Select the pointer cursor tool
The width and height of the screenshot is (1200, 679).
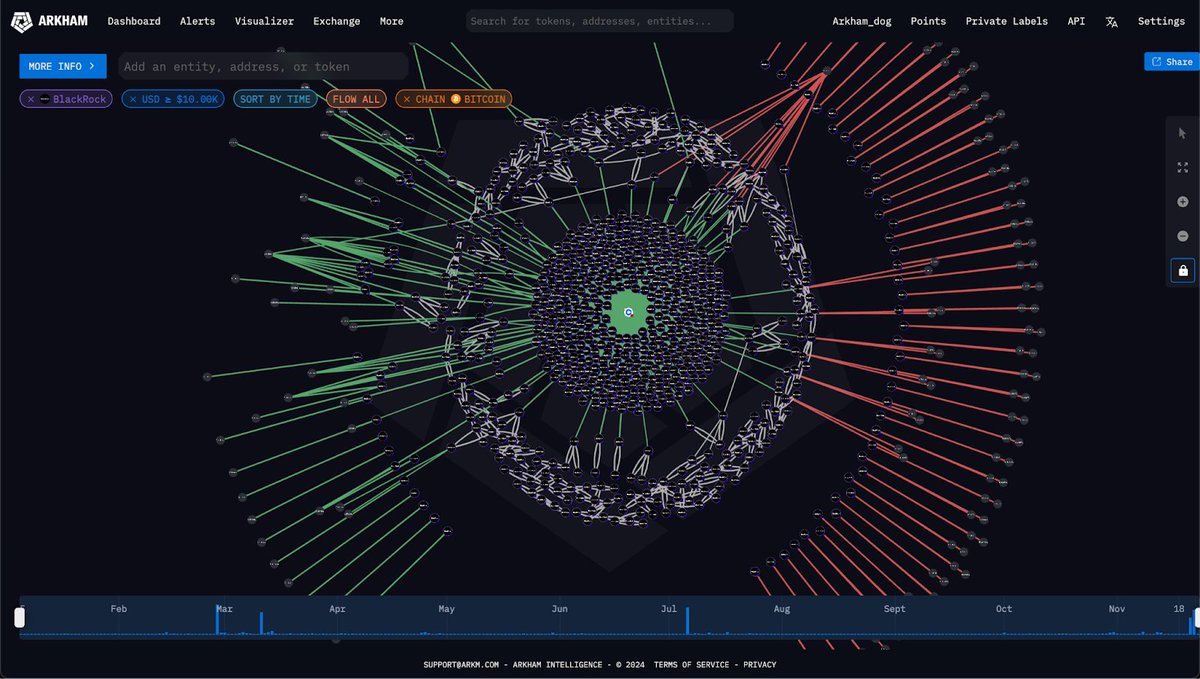pos(1182,133)
